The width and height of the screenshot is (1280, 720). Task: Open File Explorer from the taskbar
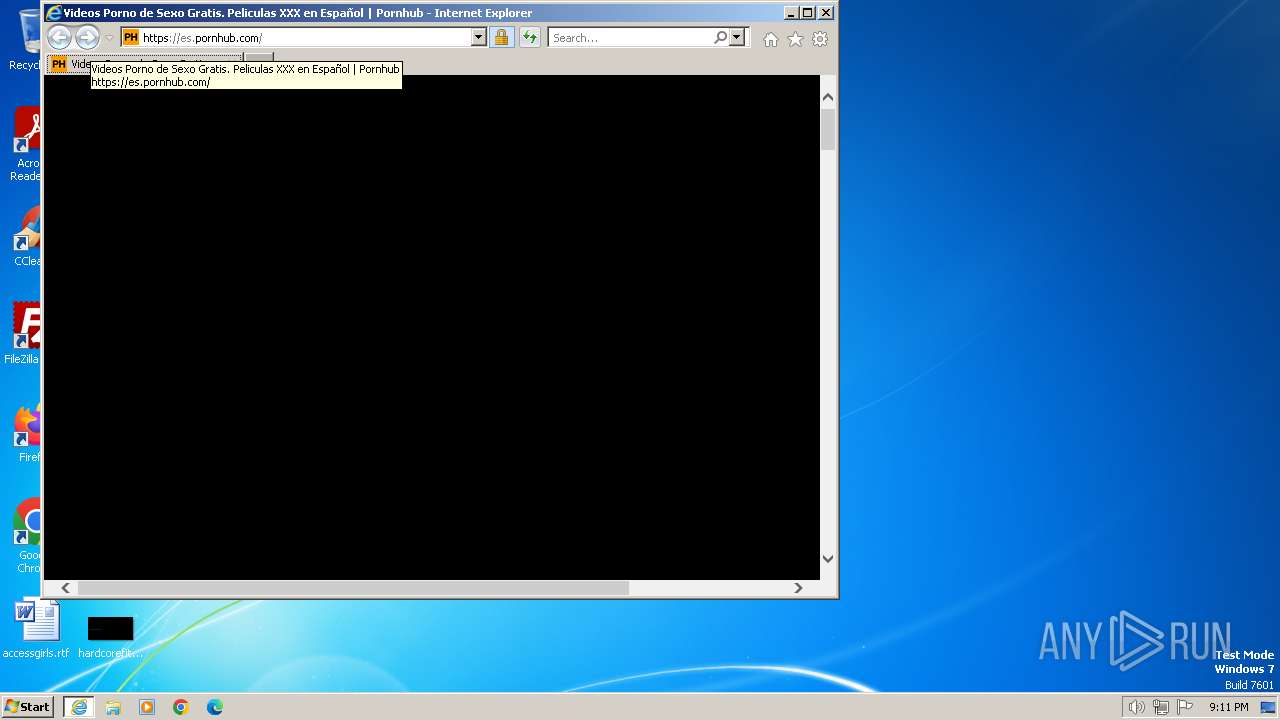113,707
